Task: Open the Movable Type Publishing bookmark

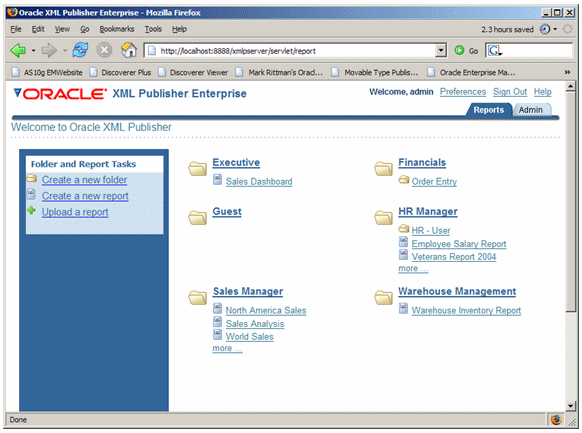Action: (x=375, y=72)
